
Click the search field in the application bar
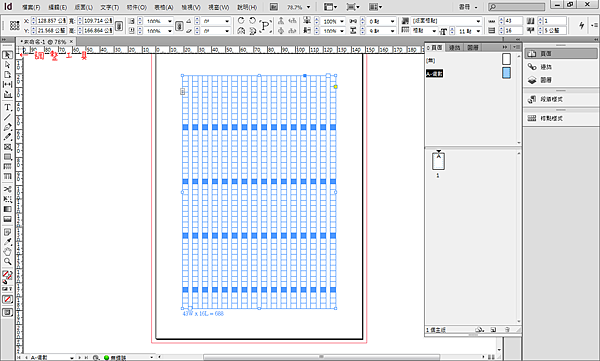click(517, 7)
